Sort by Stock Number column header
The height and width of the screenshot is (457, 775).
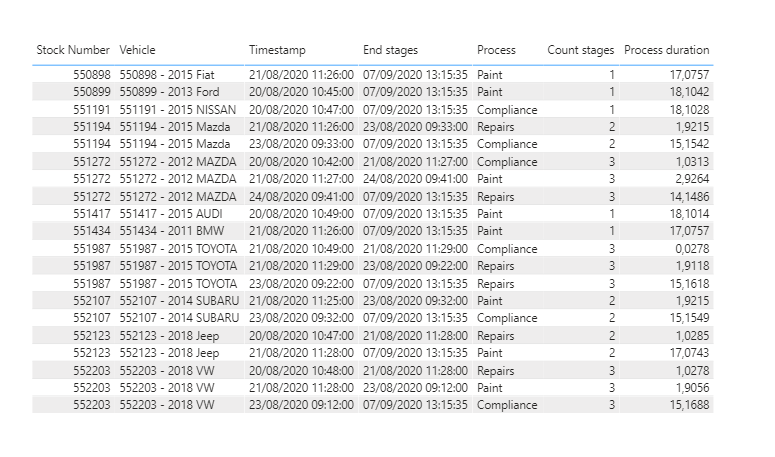tap(73, 50)
